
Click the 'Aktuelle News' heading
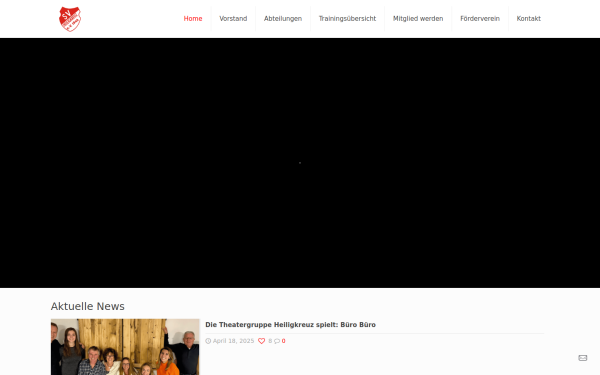pos(88,307)
